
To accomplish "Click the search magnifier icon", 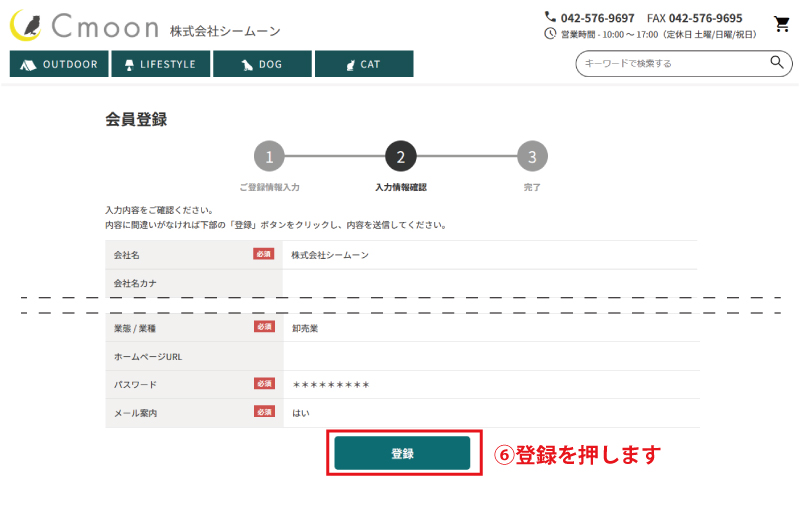I will coord(776,63).
